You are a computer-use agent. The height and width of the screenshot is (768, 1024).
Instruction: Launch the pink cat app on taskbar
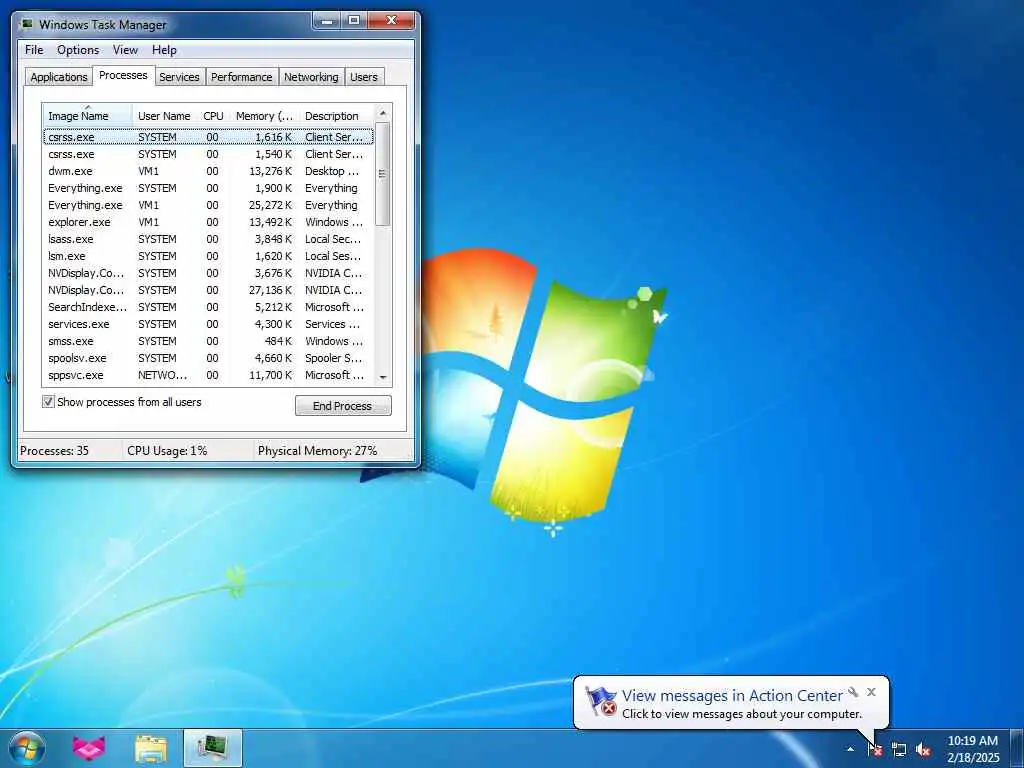pyautogui.click(x=89, y=748)
